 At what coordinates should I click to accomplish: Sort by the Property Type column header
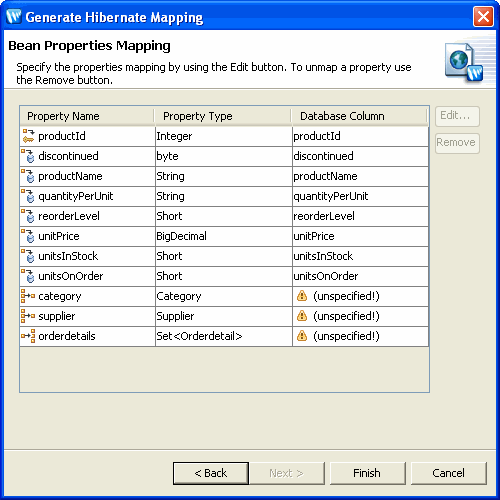pos(223,116)
